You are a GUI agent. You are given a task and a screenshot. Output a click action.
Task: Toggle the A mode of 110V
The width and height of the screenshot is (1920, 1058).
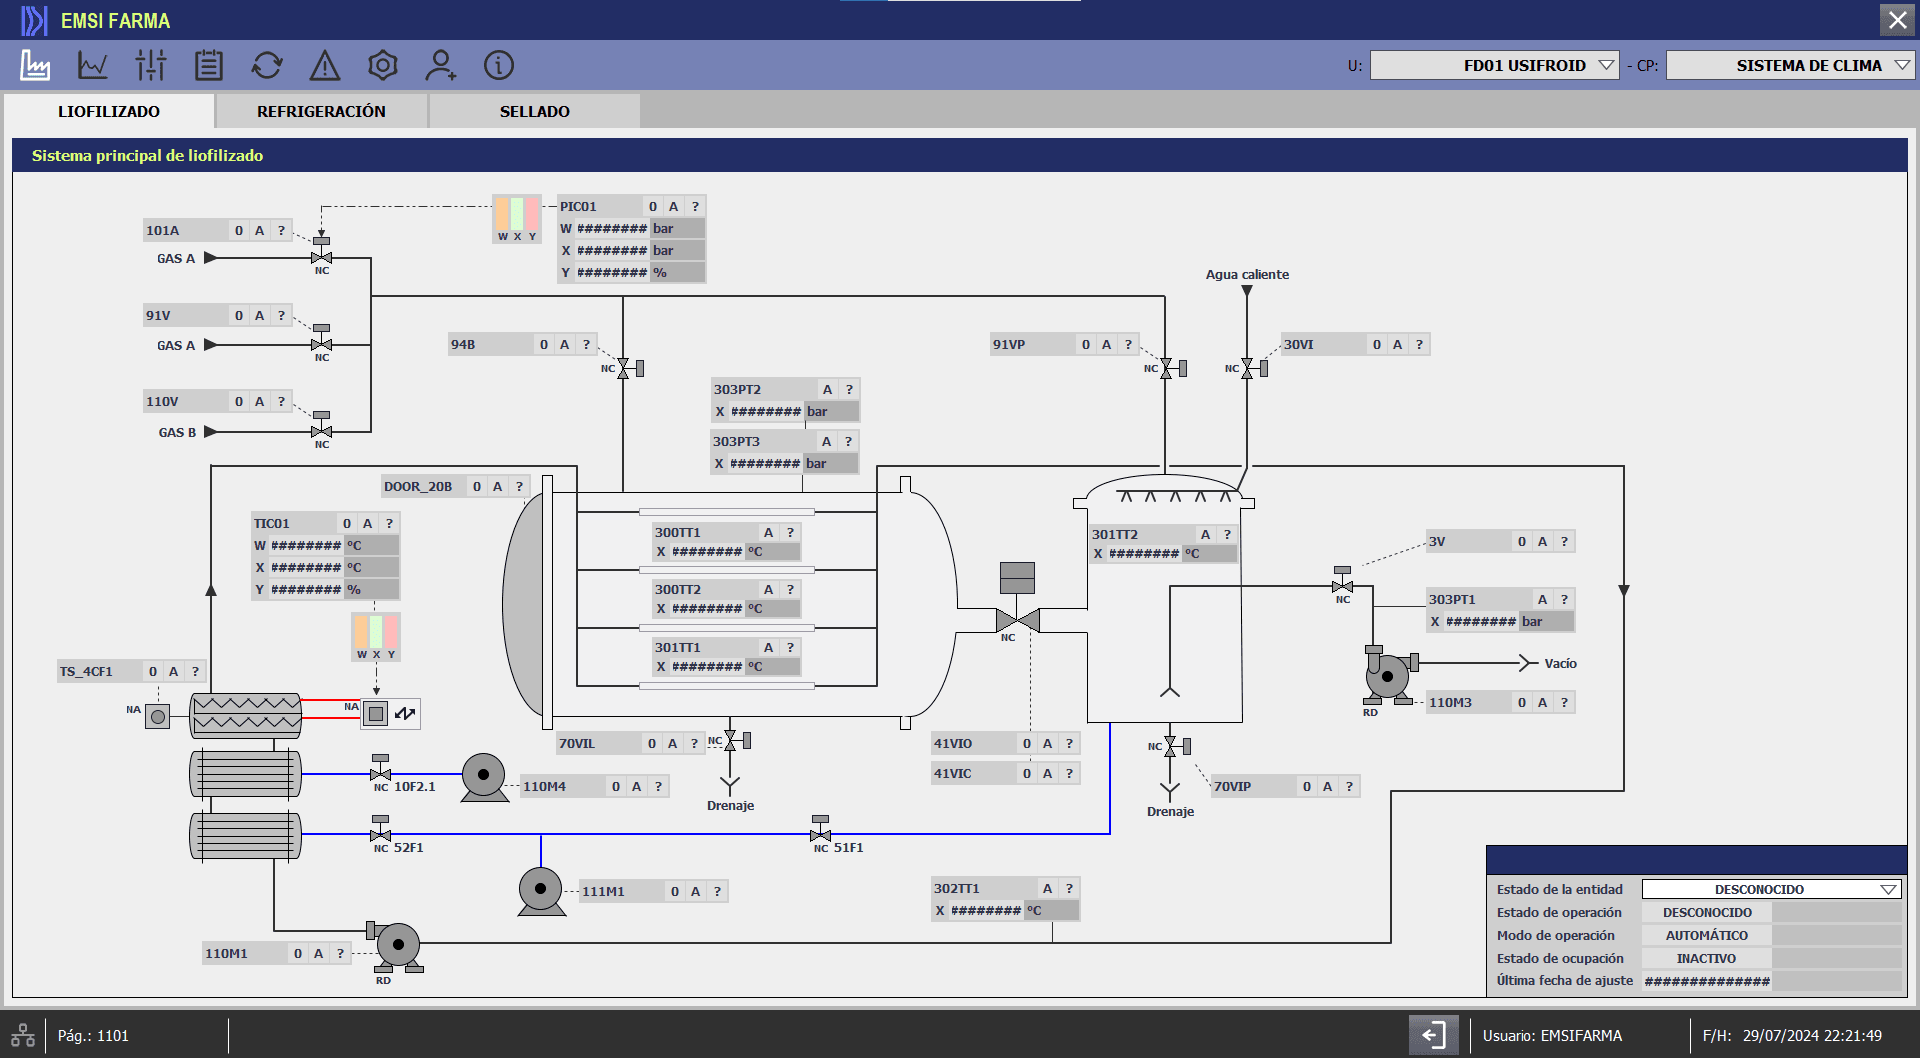coord(259,401)
